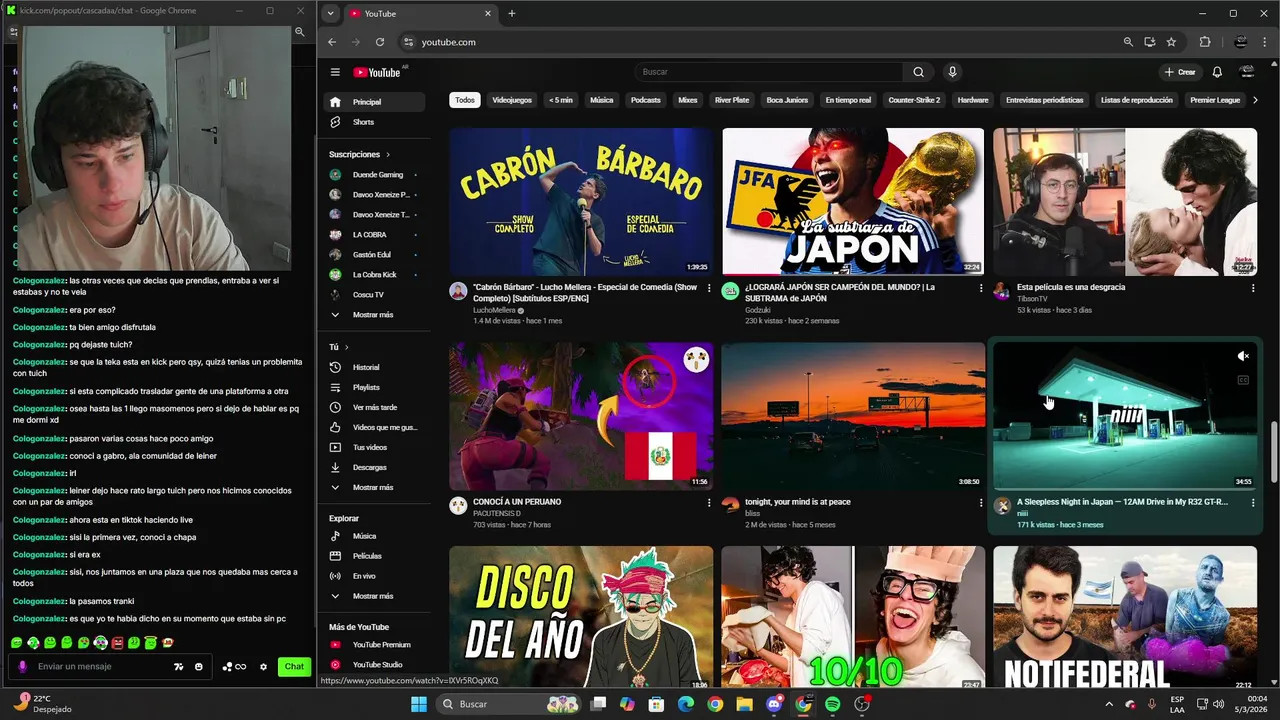The width and height of the screenshot is (1280, 720).
Task: Click the green Chat send button
Action: pos(294,667)
